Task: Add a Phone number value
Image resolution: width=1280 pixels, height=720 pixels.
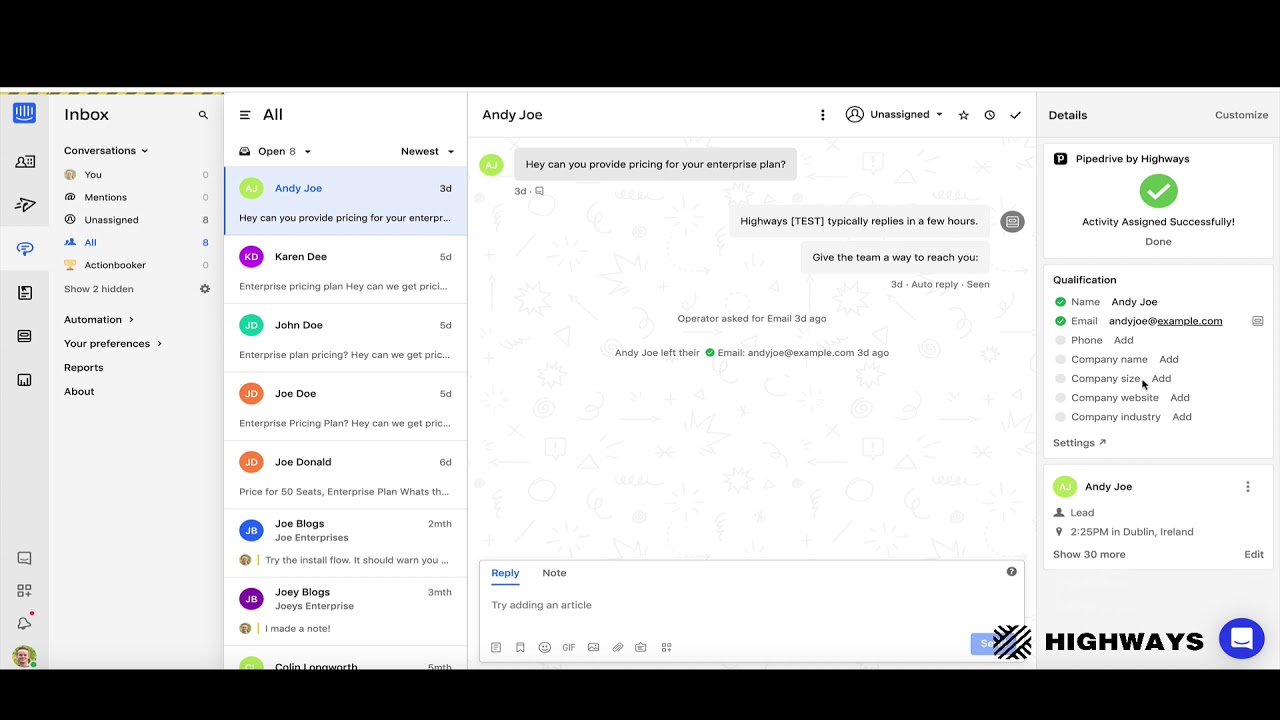Action: point(1124,340)
